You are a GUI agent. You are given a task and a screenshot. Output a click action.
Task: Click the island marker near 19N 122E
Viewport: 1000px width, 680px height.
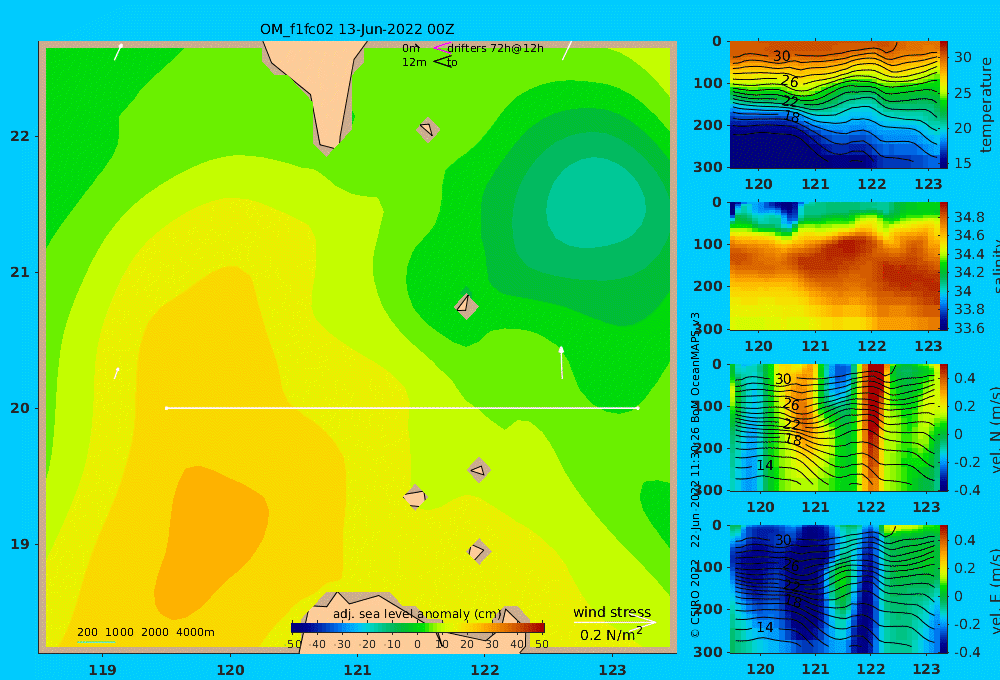[479, 551]
